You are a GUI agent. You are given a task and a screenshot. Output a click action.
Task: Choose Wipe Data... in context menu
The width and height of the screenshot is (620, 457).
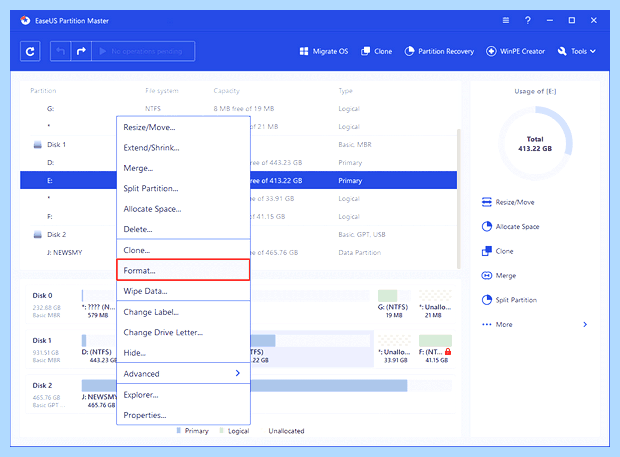[x=183, y=291]
